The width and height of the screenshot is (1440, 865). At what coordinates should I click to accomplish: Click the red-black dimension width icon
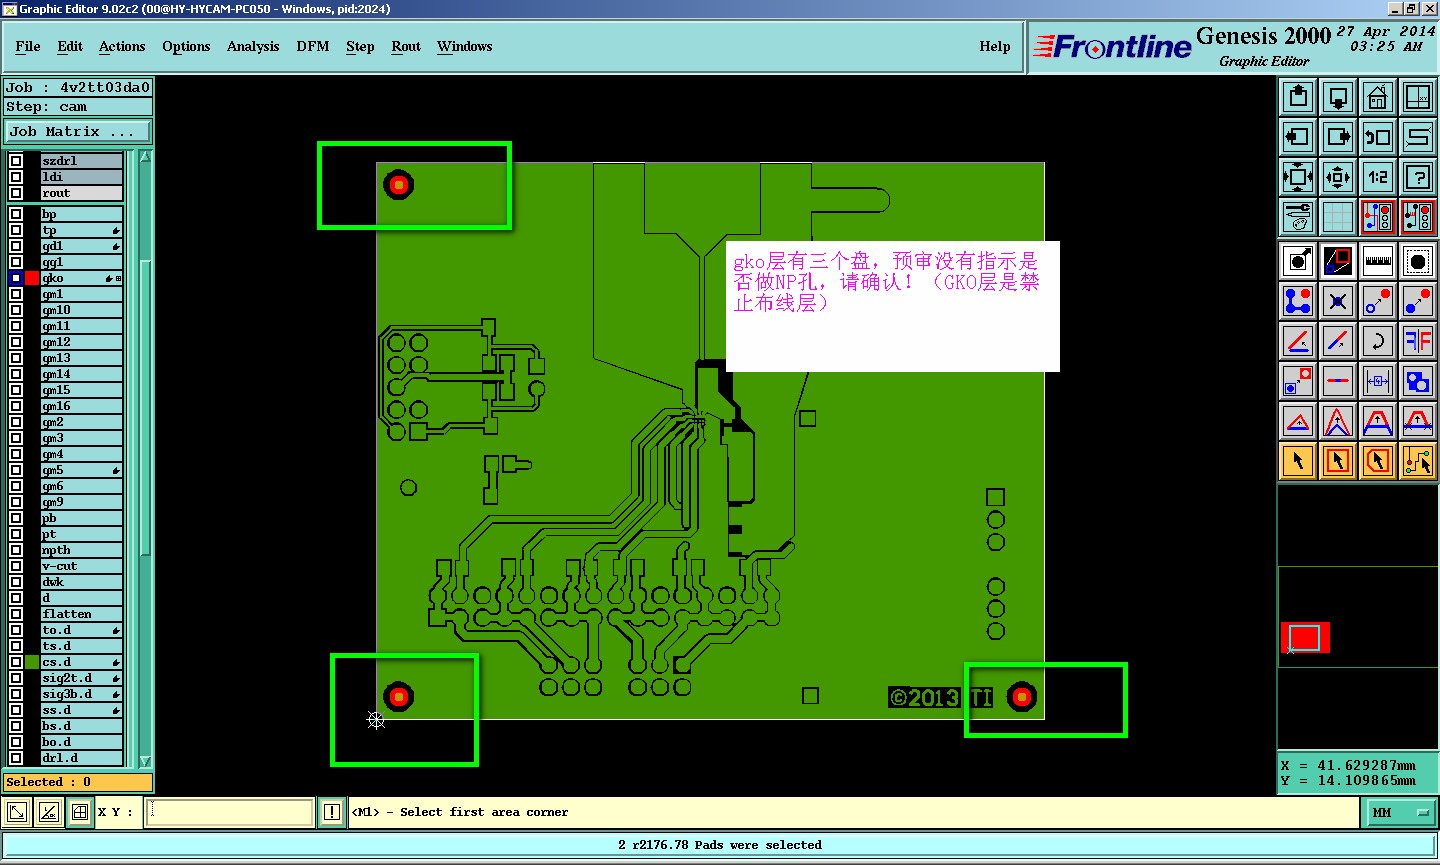(1378, 381)
